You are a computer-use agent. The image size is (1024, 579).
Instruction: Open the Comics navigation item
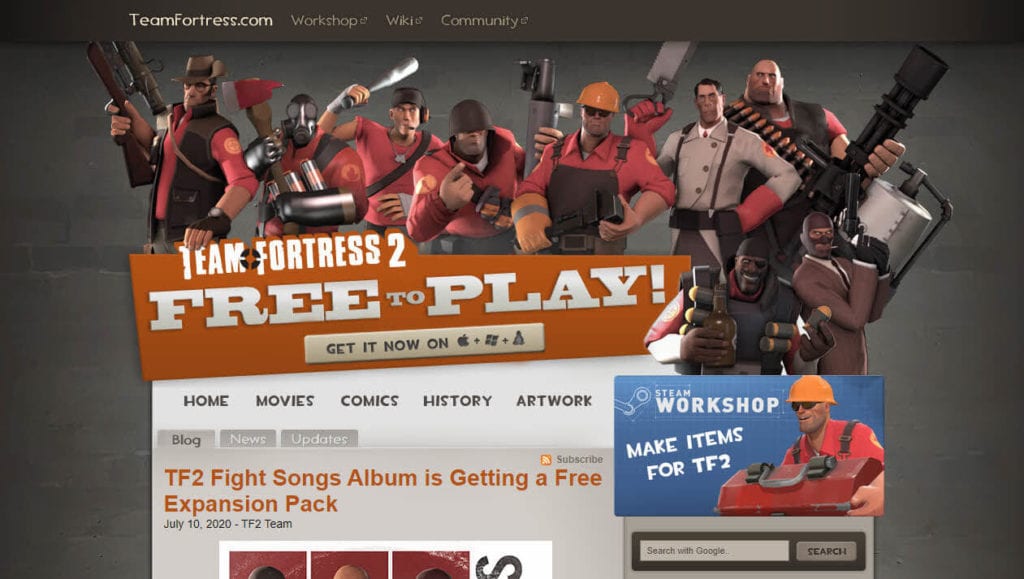click(x=369, y=401)
